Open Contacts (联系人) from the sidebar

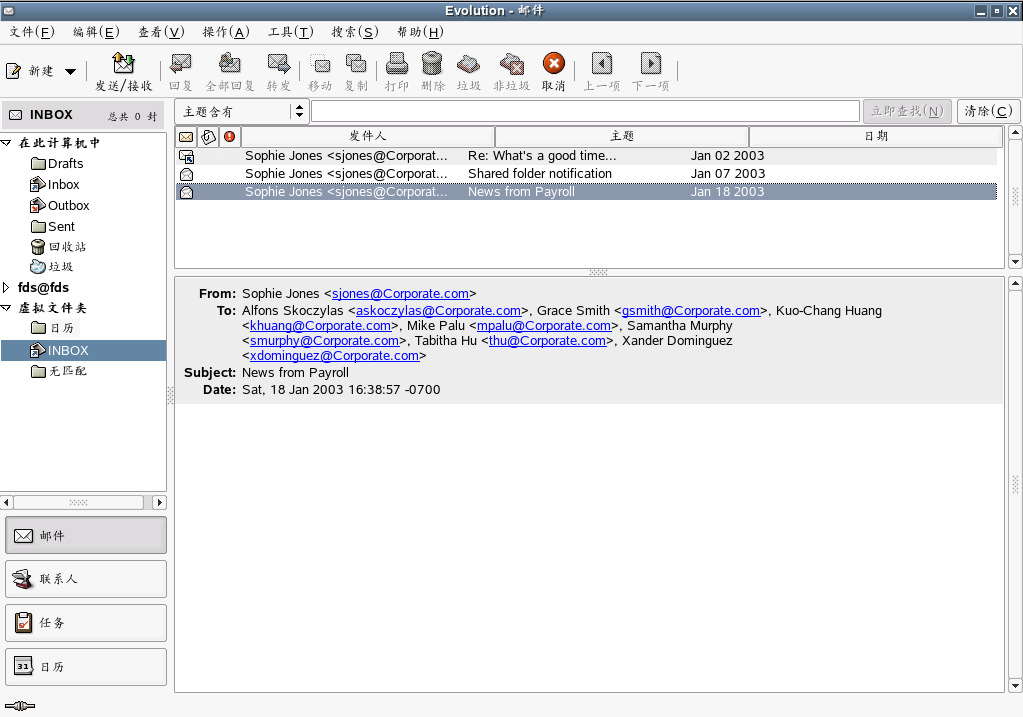(x=86, y=579)
